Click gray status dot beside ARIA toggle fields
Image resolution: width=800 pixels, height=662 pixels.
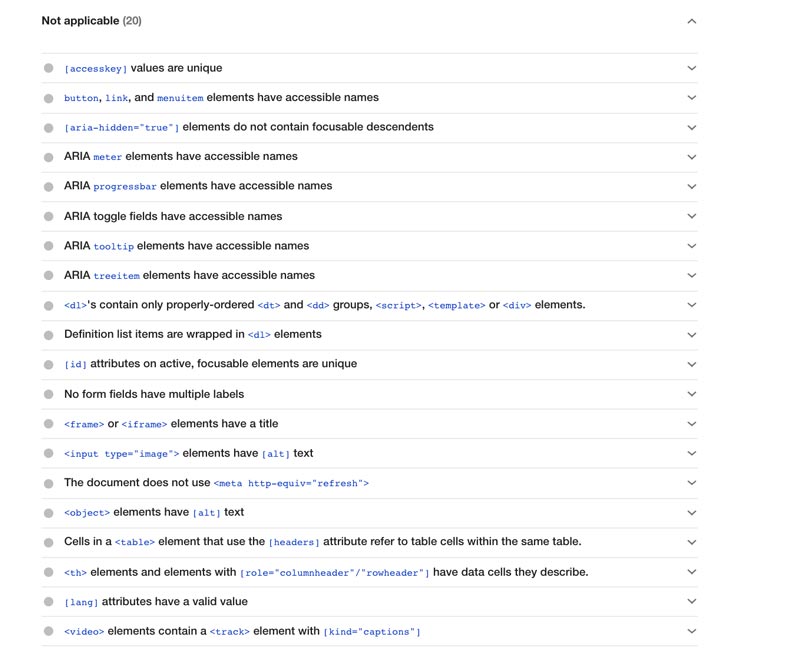[x=48, y=216]
